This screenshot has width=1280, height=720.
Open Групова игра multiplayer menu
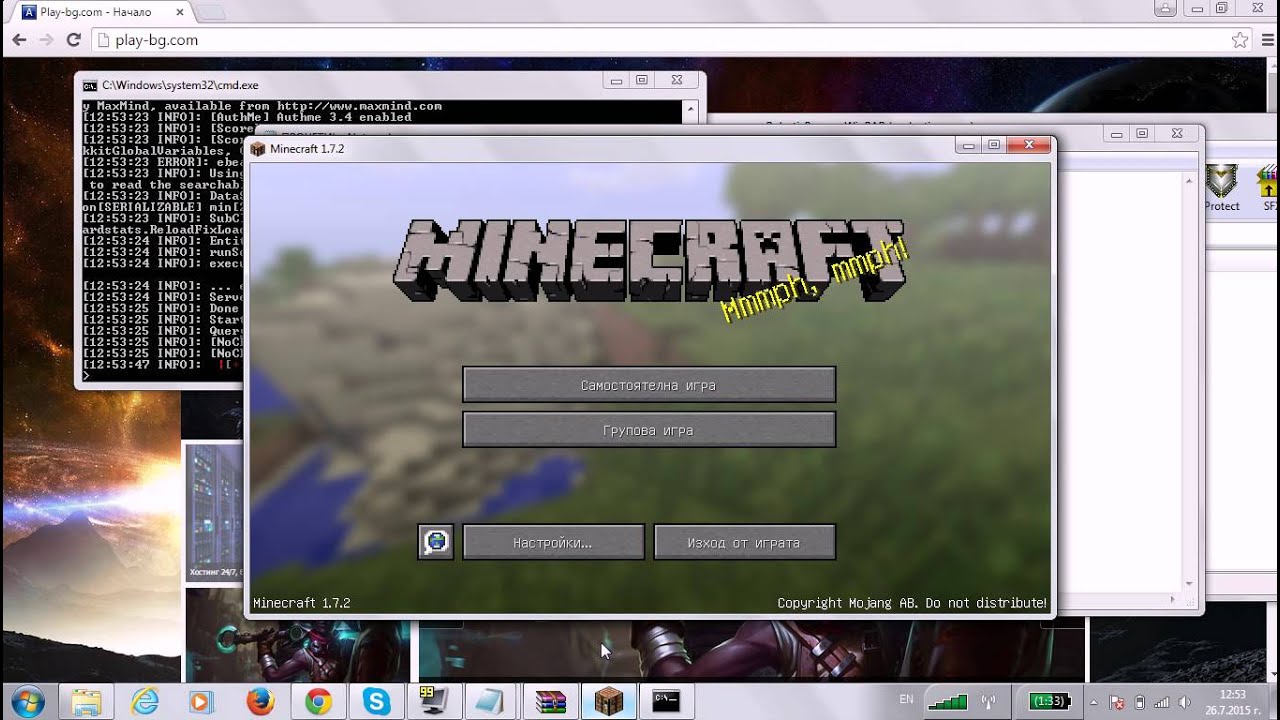pyautogui.click(x=649, y=430)
